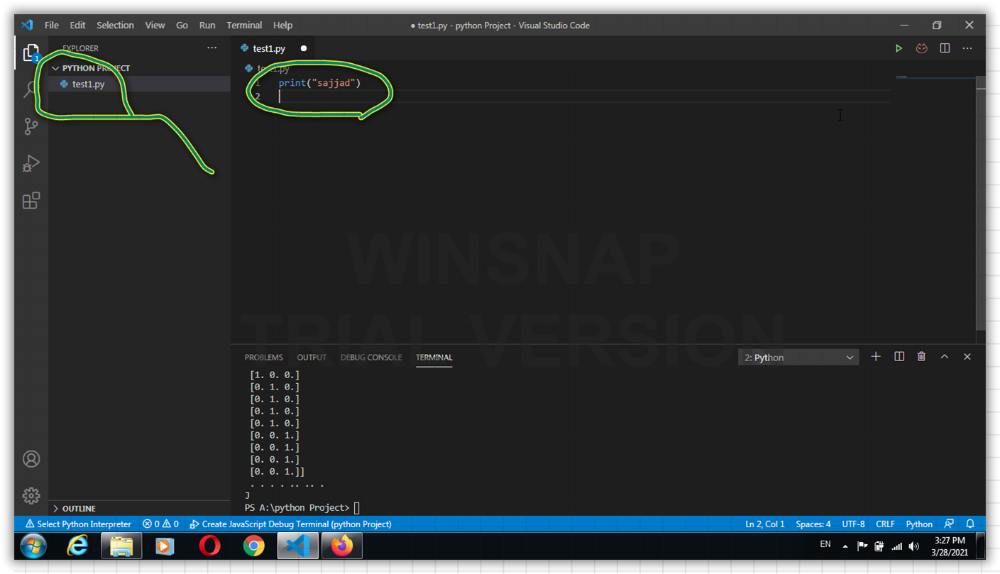Split the editor to the right
The width and height of the screenshot is (1000, 574).
pyautogui.click(x=945, y=48)
